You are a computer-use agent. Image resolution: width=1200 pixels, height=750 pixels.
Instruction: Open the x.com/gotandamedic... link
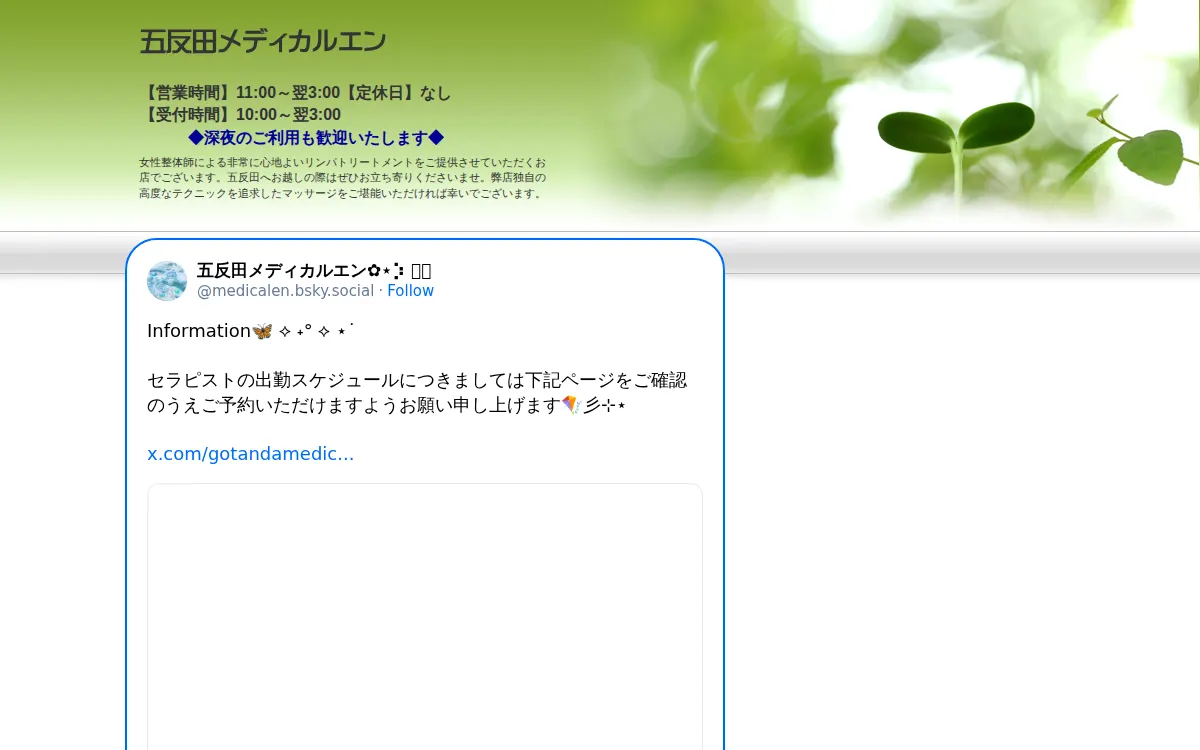pyautogui.click(x=250, y=454)
